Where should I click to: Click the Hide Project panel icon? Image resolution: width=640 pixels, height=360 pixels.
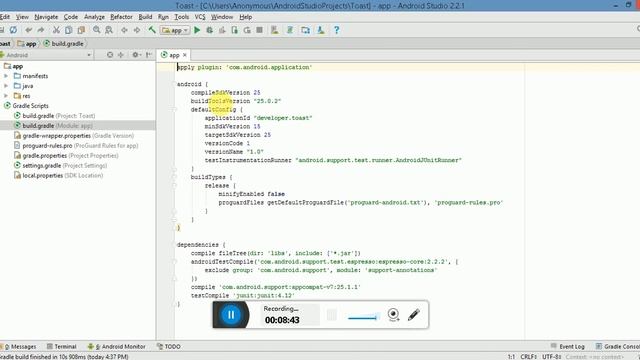(149, 55)
